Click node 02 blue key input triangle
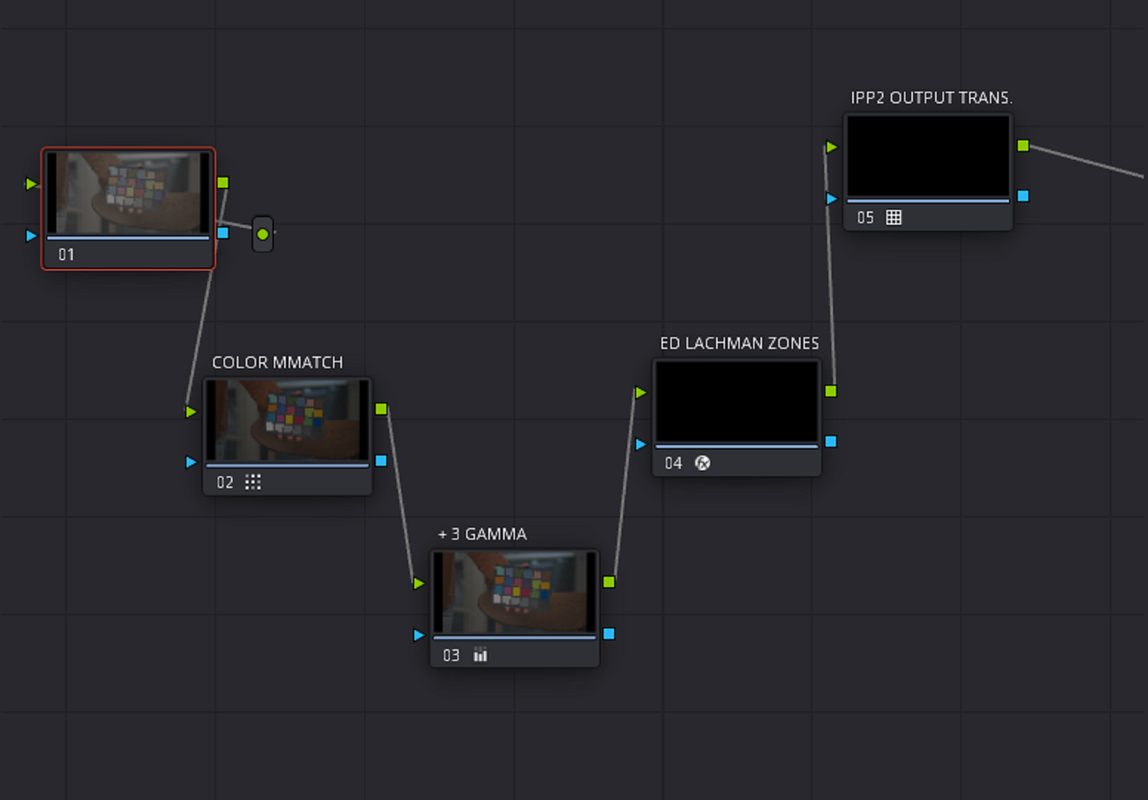 point(191,462)
